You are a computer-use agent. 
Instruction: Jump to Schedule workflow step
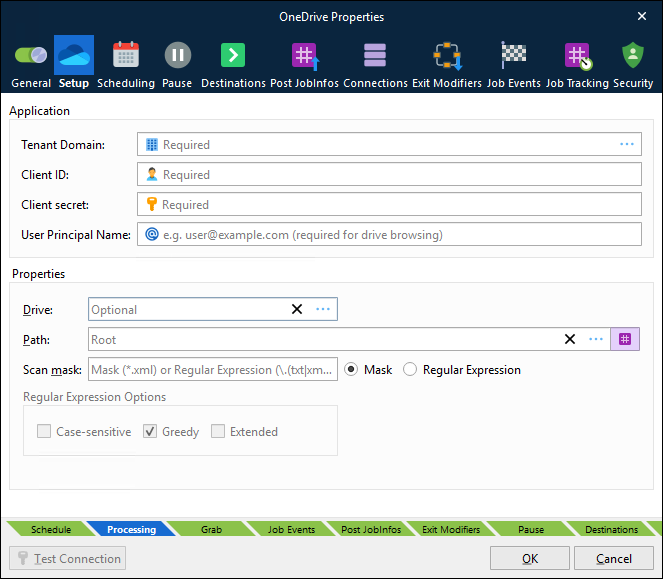coord(51,529)
